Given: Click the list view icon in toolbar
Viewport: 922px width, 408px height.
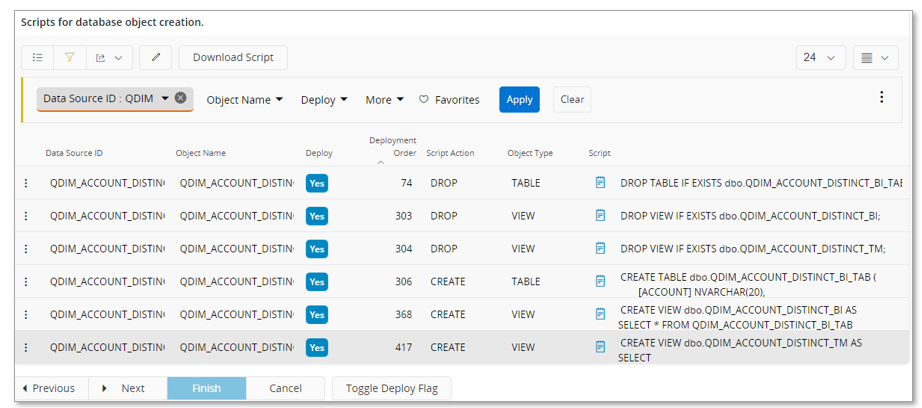Looking at the screenshot, I should pos(38,58).
